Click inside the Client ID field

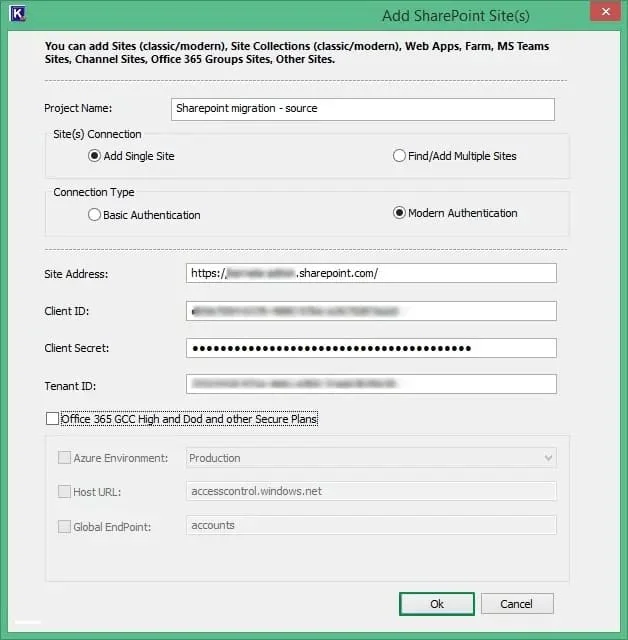pos(371,311)
